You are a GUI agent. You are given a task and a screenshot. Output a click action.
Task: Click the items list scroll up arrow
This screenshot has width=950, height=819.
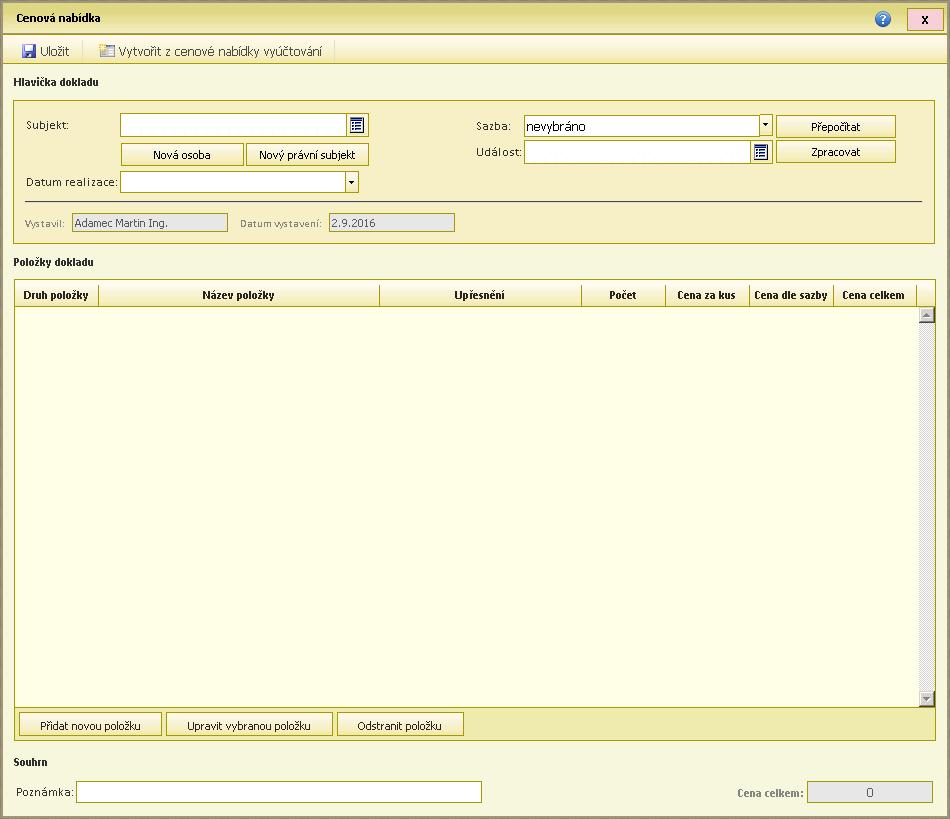click(926, 315)
